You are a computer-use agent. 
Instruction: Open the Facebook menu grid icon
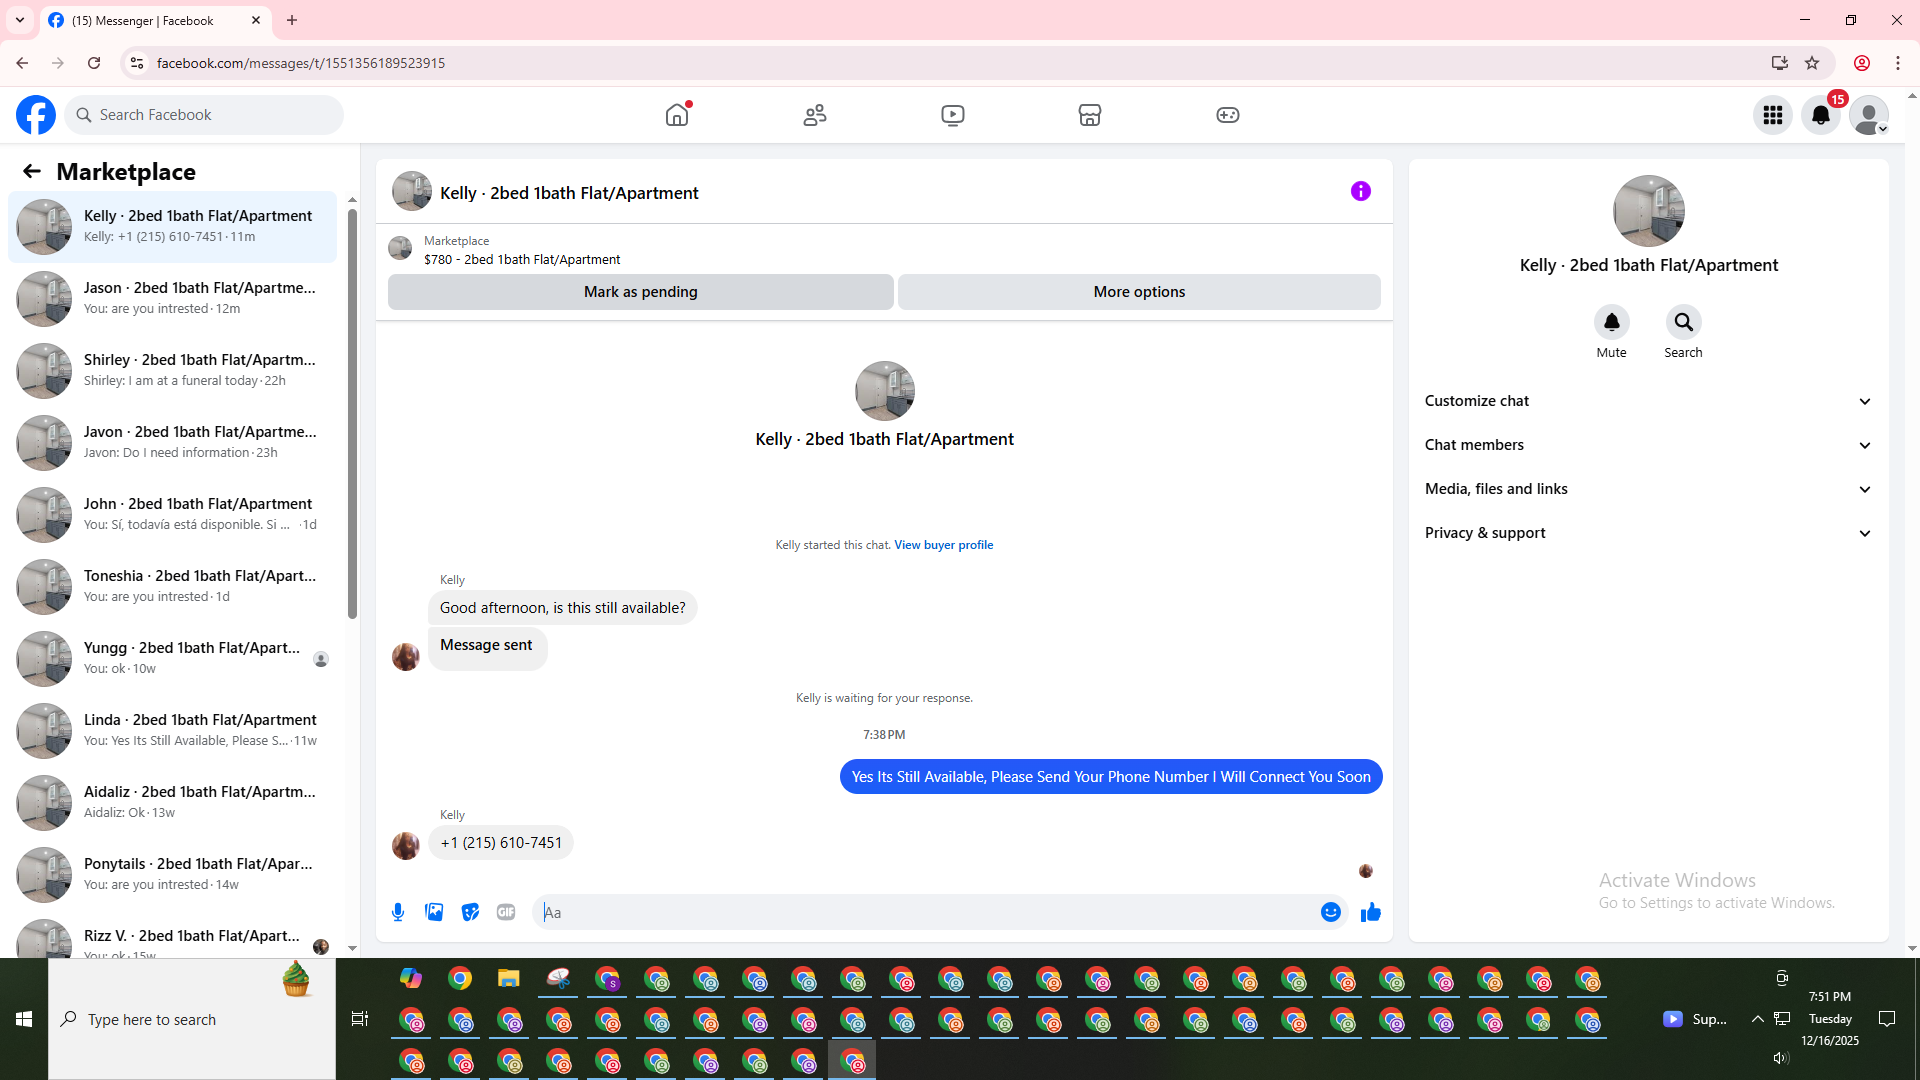(1773, 115)
